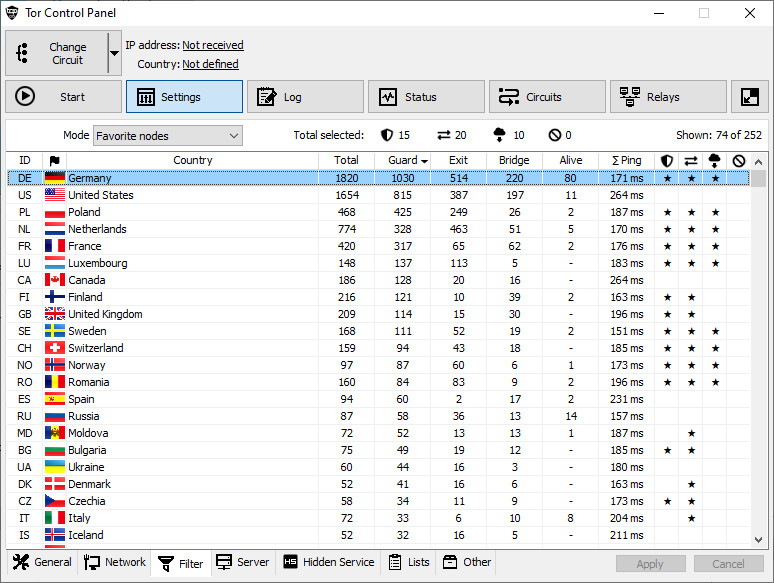Viewport: 774px width, 583px height.
Task: Click the shield entry nodes column header icon
Action: pos(667,160)
